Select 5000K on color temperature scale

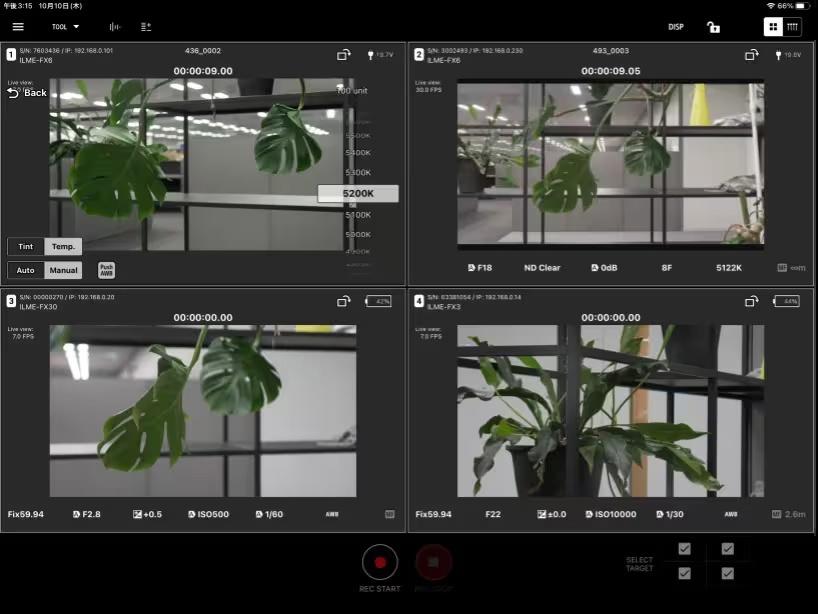pyautogui.click(x=358, y=235)
